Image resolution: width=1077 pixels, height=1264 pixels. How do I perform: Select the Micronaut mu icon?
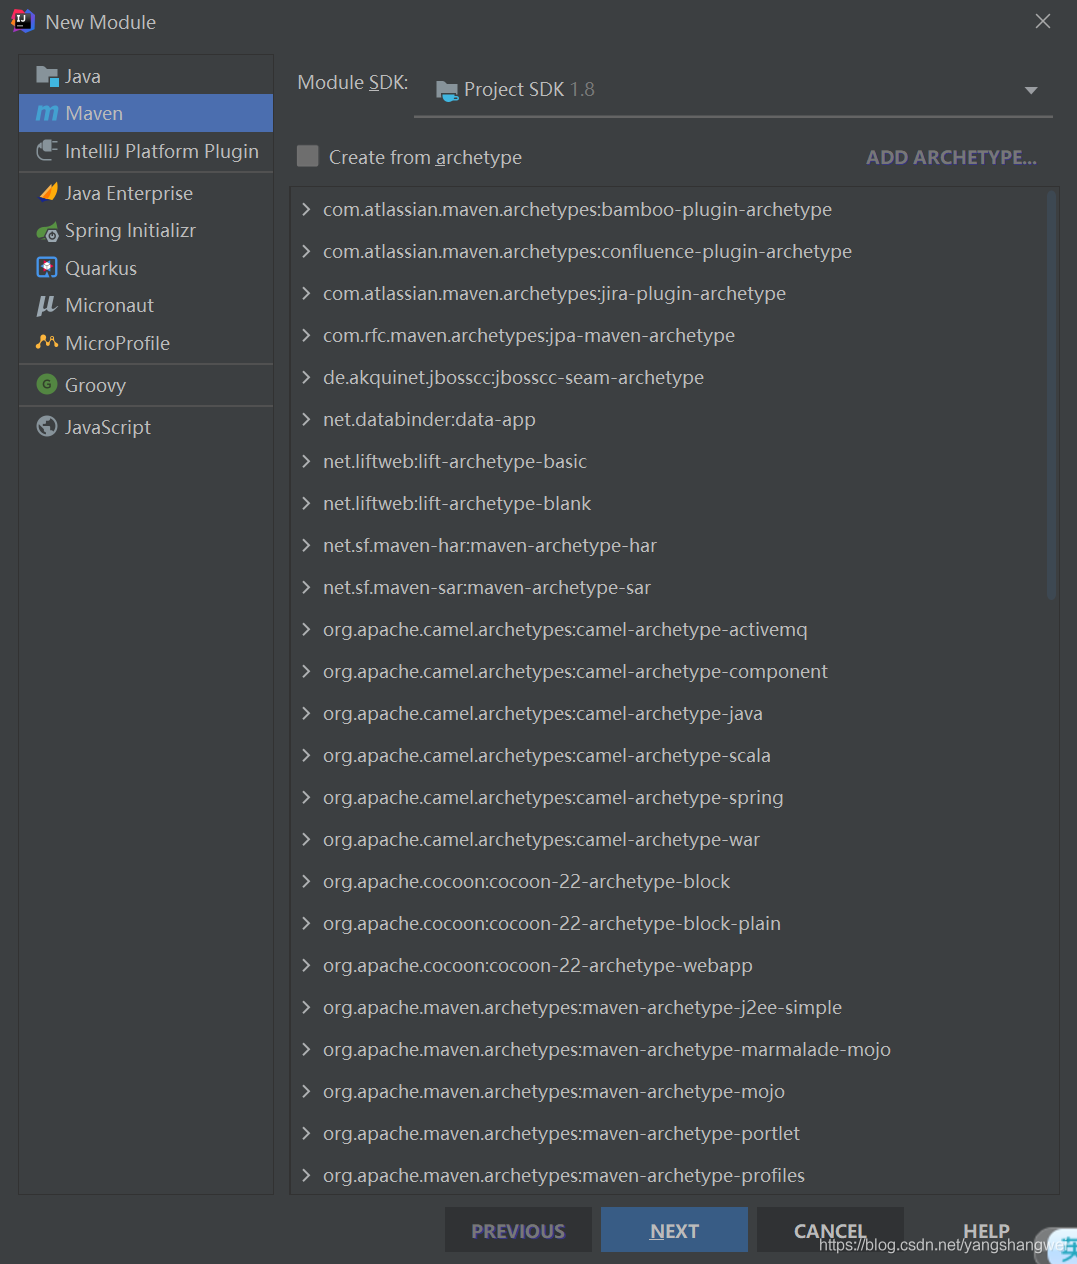(47, 306)
